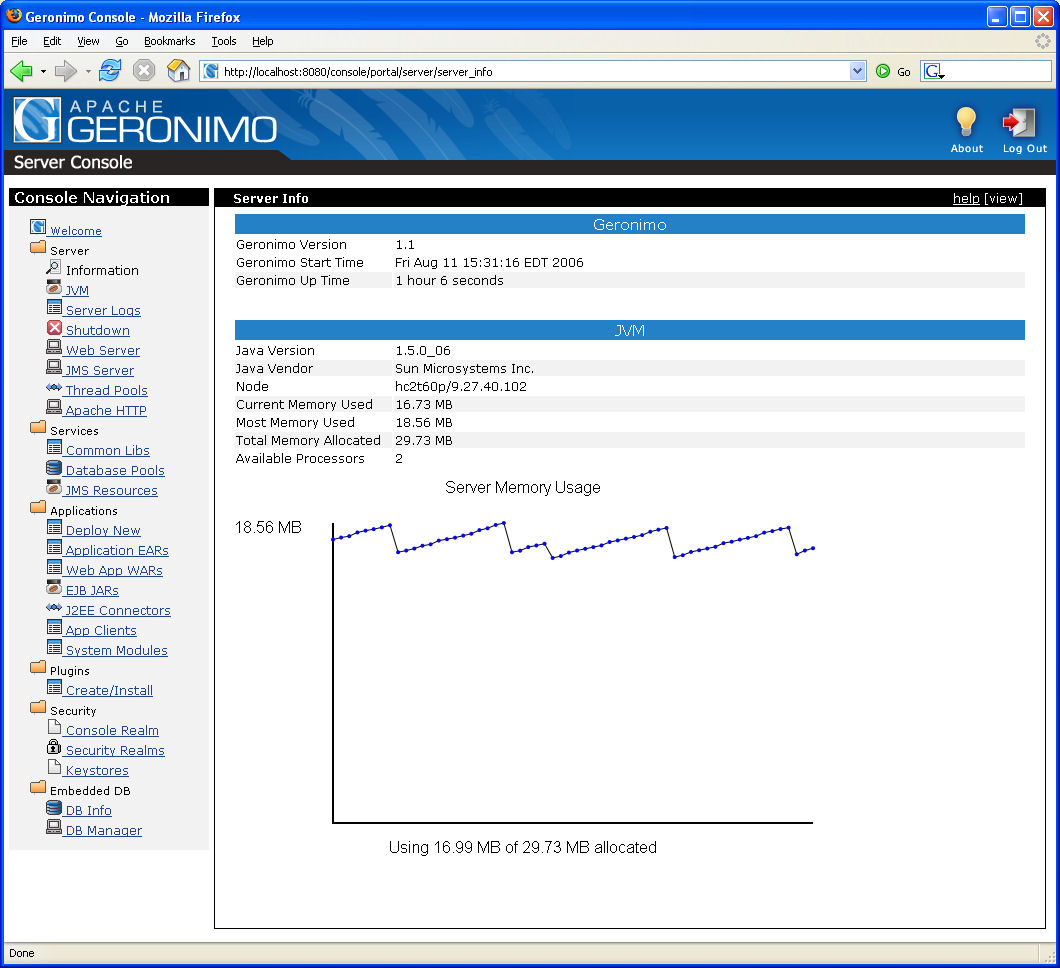
Task: Click the JVM coffee-bean icon
Action: 53,287
